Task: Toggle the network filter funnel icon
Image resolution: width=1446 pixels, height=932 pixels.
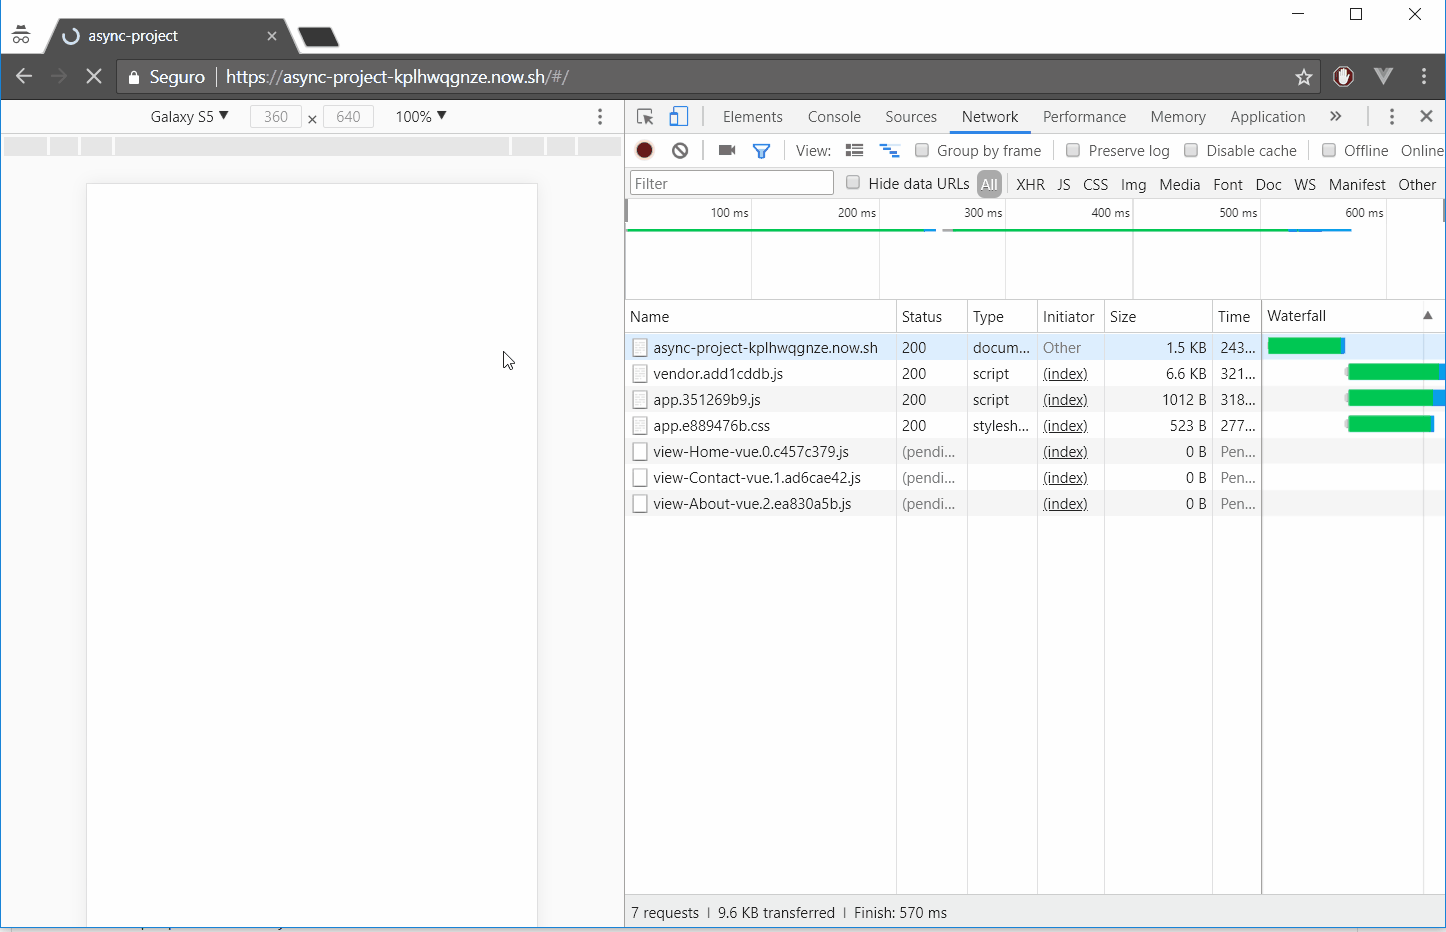Action: tap(761, 151)
